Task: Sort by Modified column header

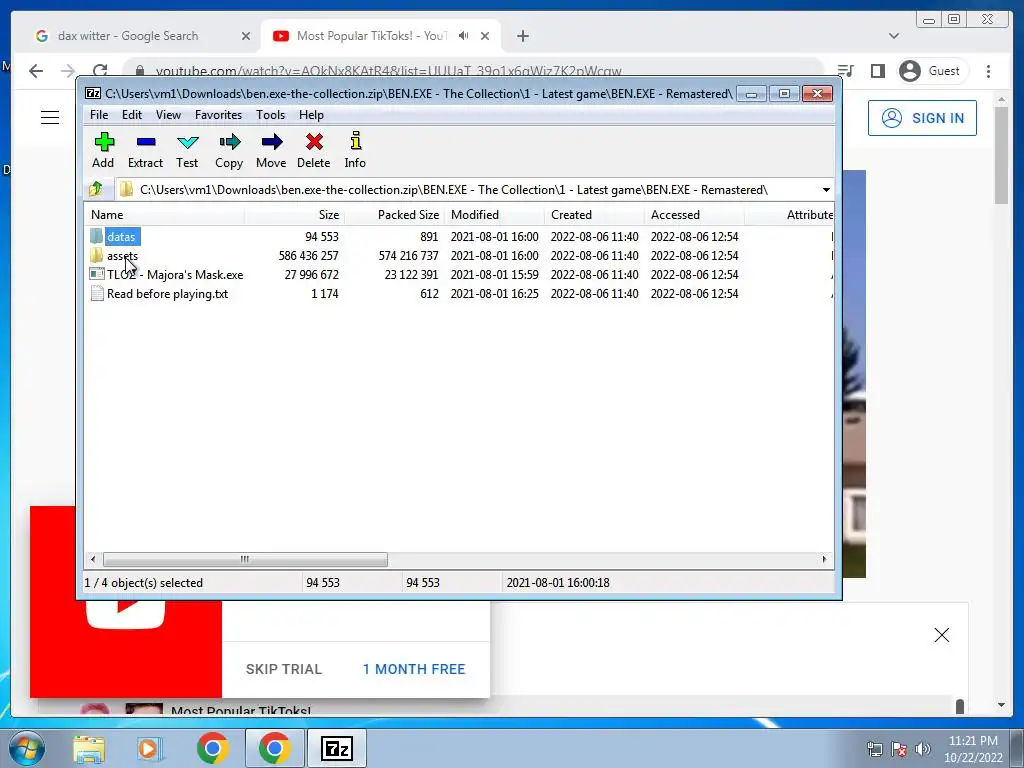Action: tap(494, 215)
